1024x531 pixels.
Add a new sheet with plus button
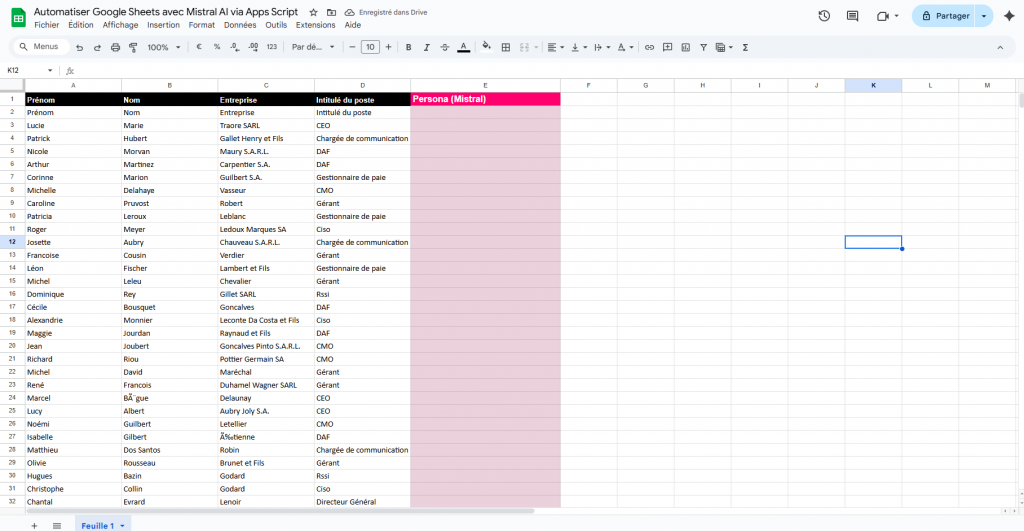coord(34,525)
